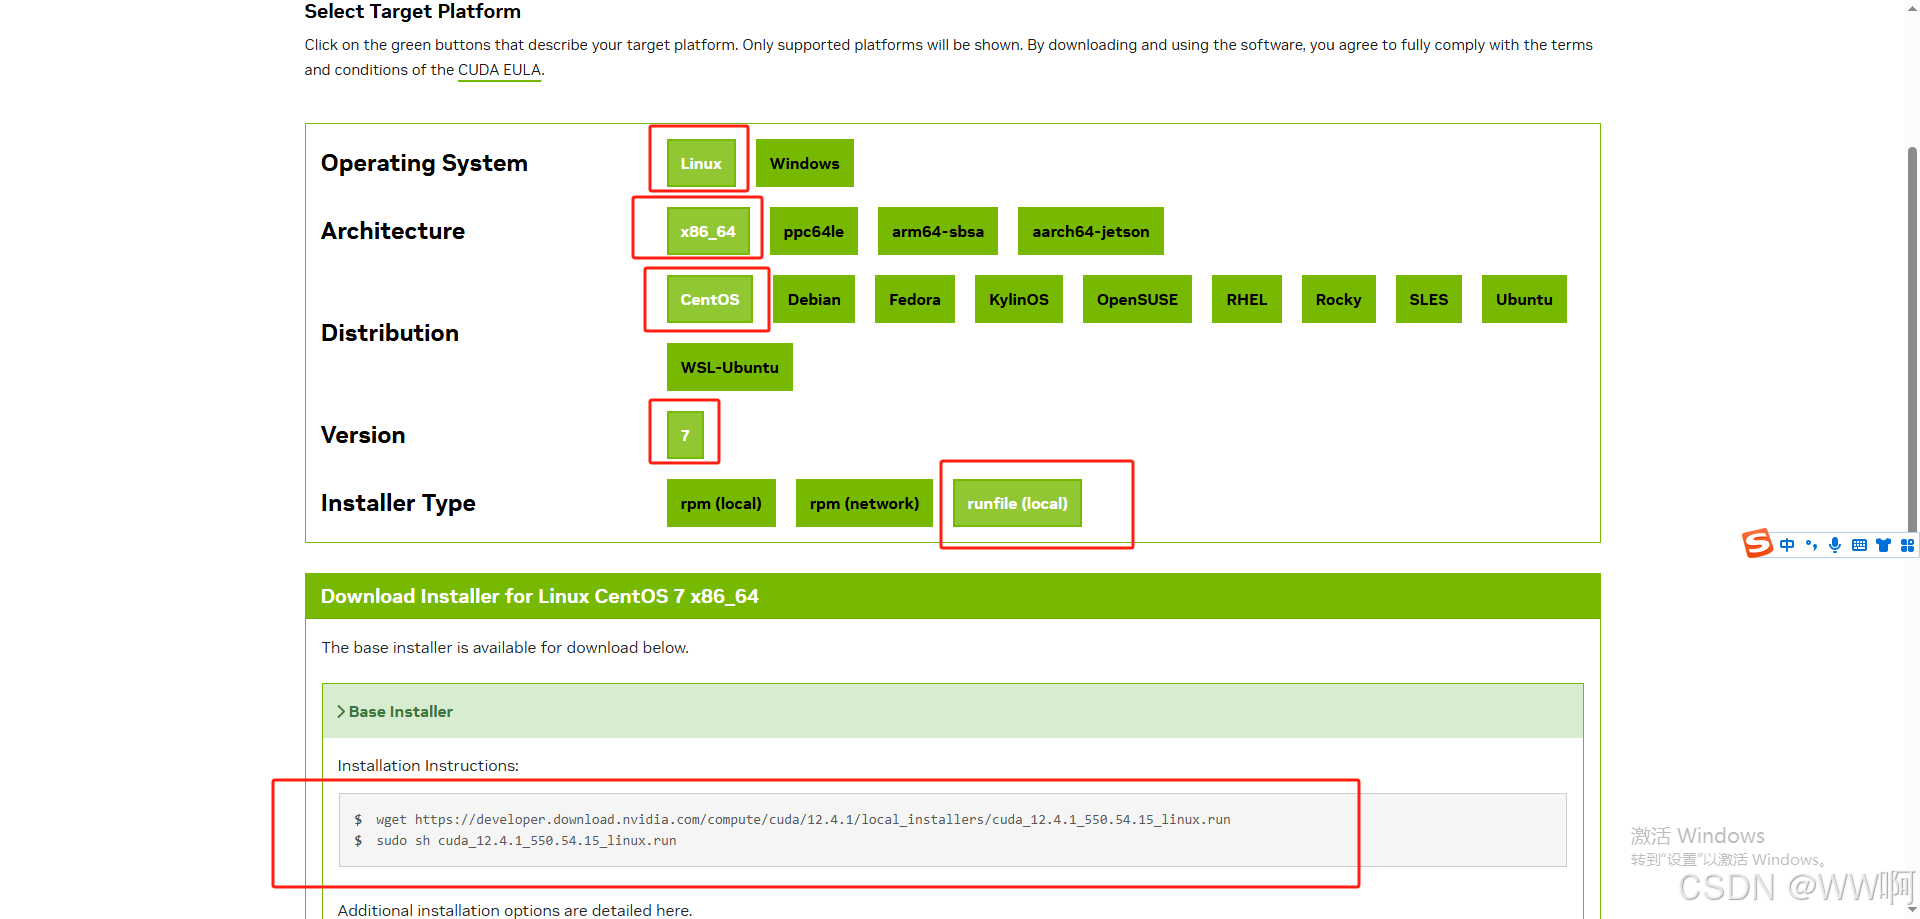
Task: Select WSL-Ubuntu distribution
Action: coord(729,367)
